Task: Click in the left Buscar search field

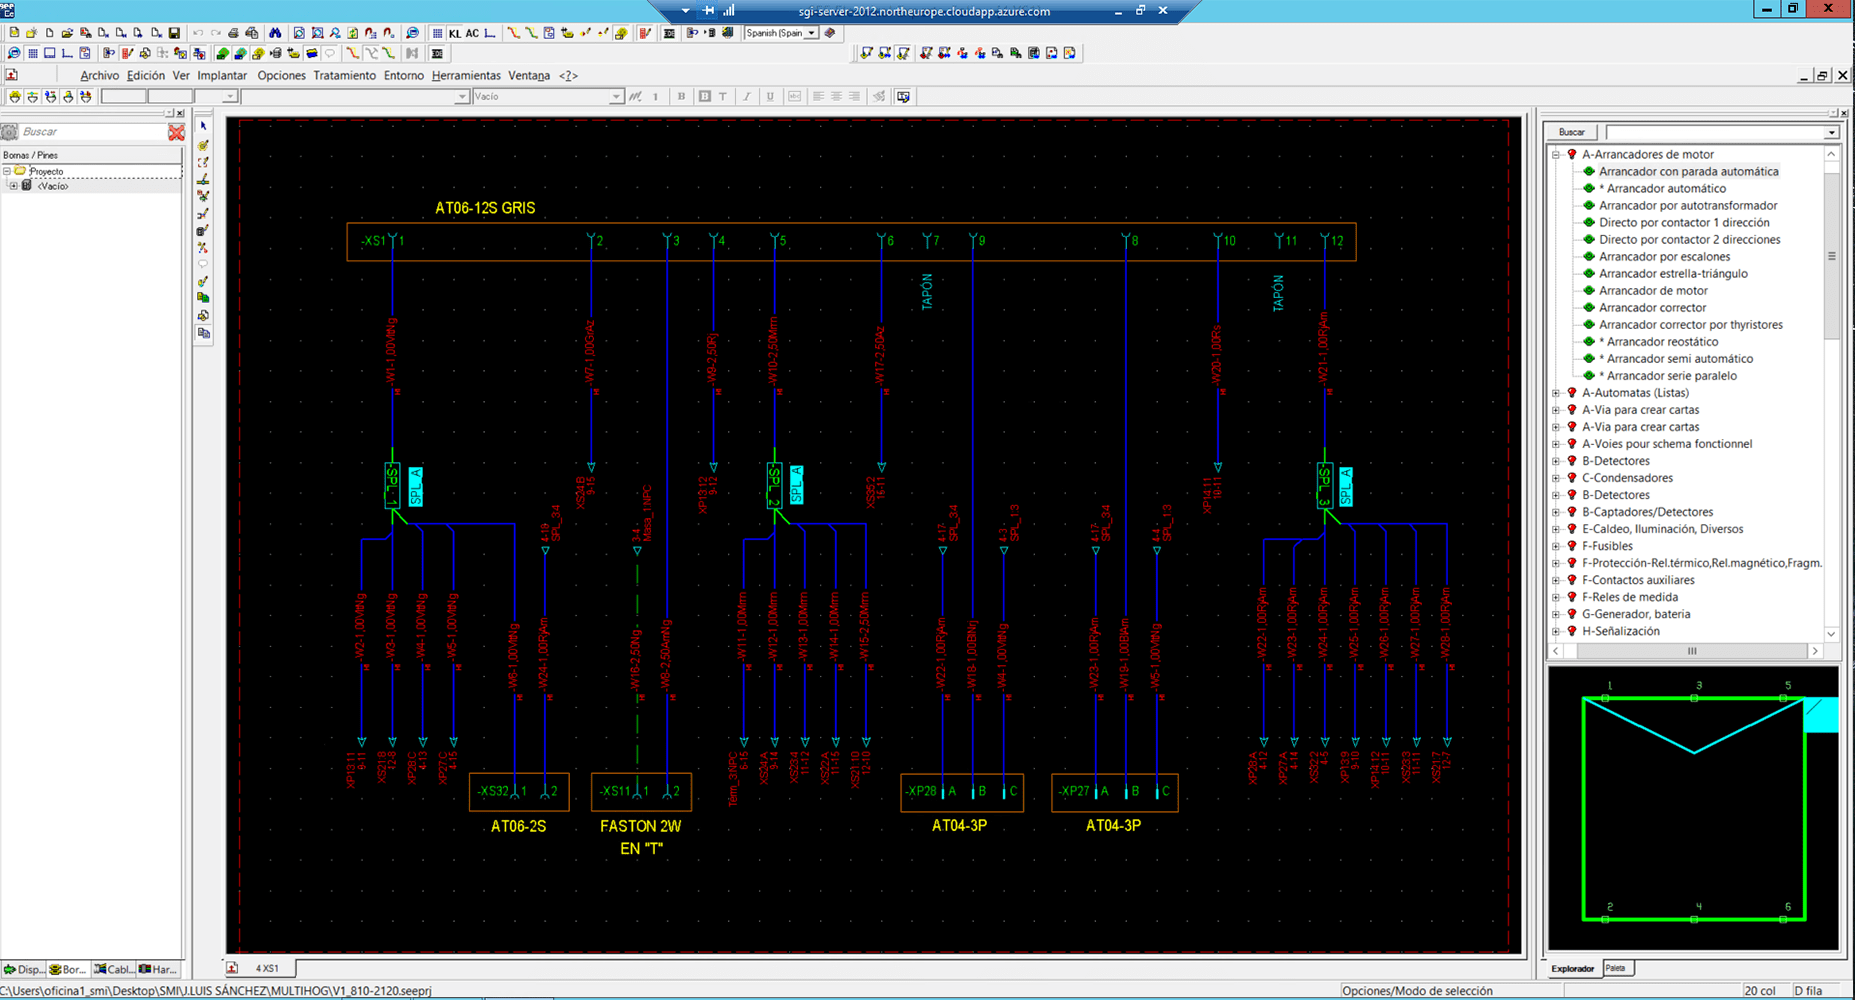Action: [92, 132]
